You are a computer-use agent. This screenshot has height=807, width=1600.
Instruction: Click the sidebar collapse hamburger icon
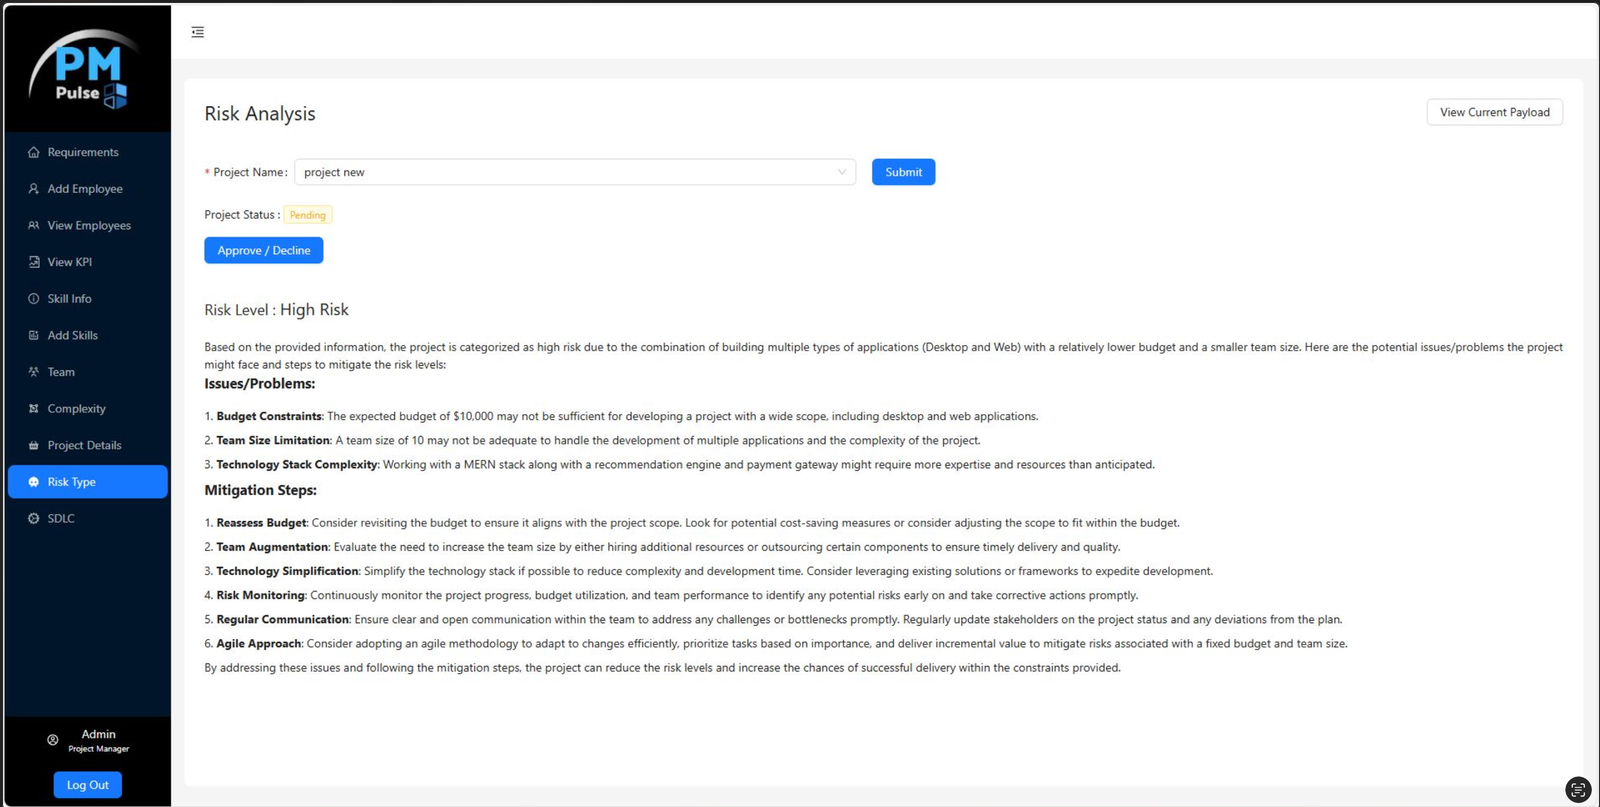tap(198, 32)
